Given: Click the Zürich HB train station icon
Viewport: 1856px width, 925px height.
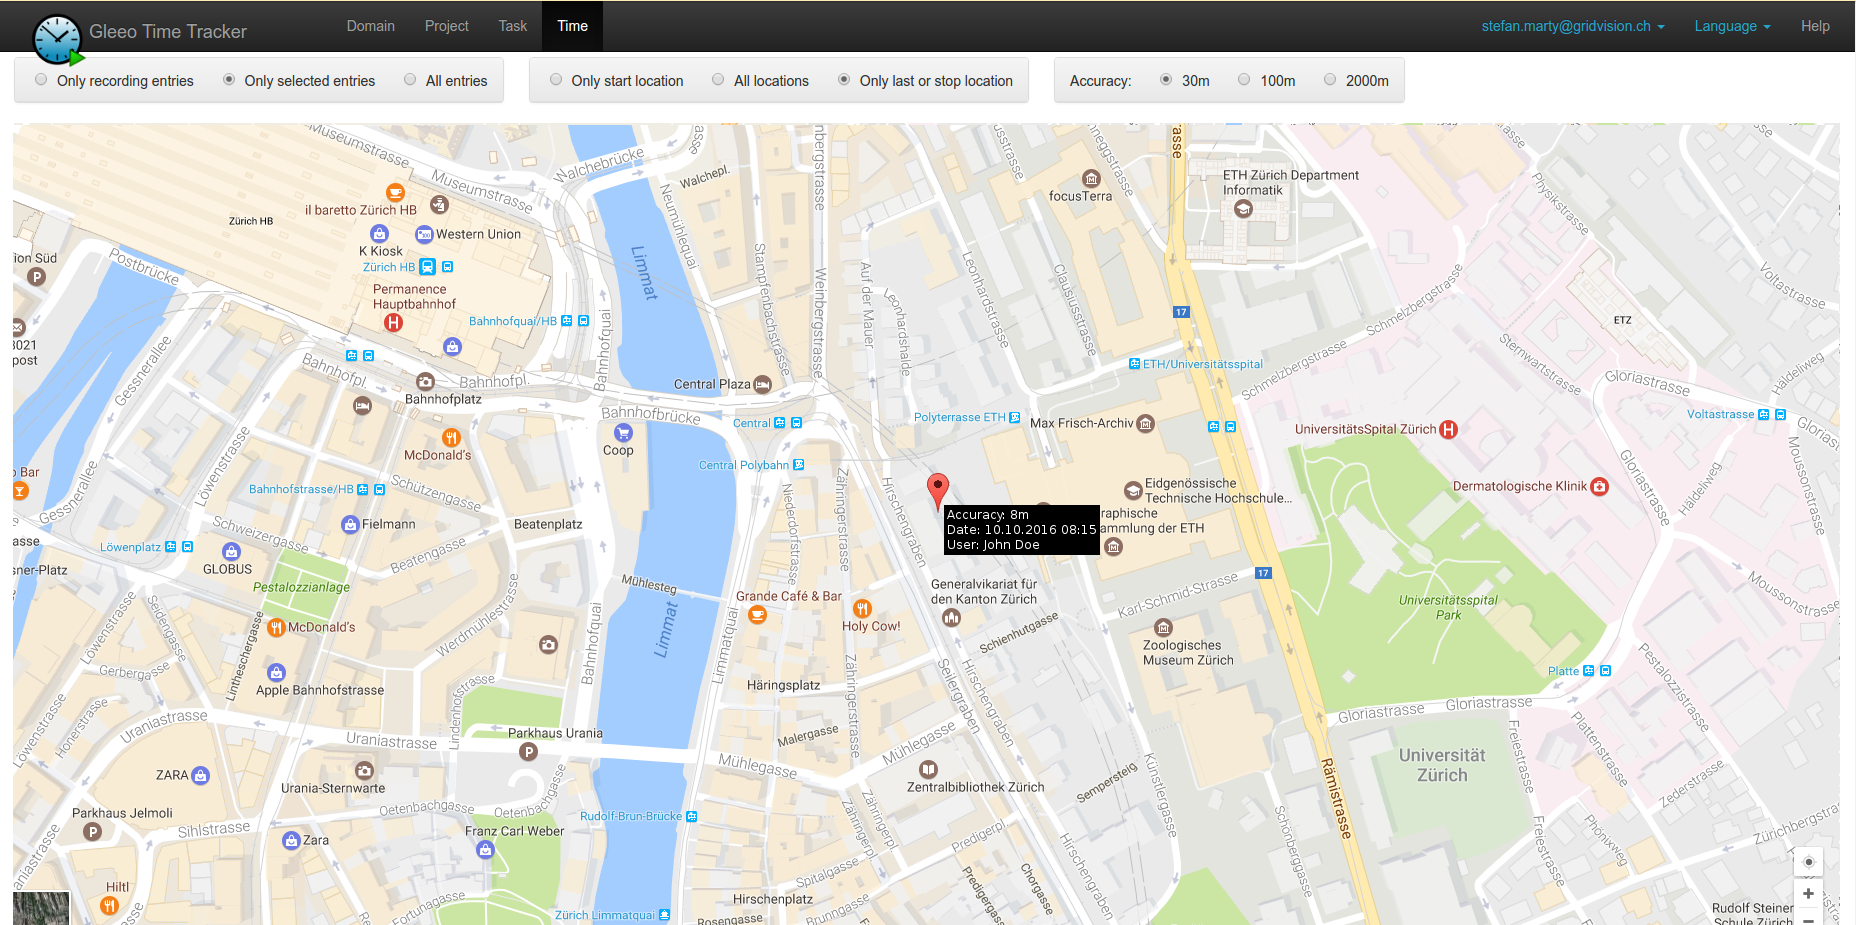Looking at the screenshot, I should pyautogui.click(x=428, y=267).
